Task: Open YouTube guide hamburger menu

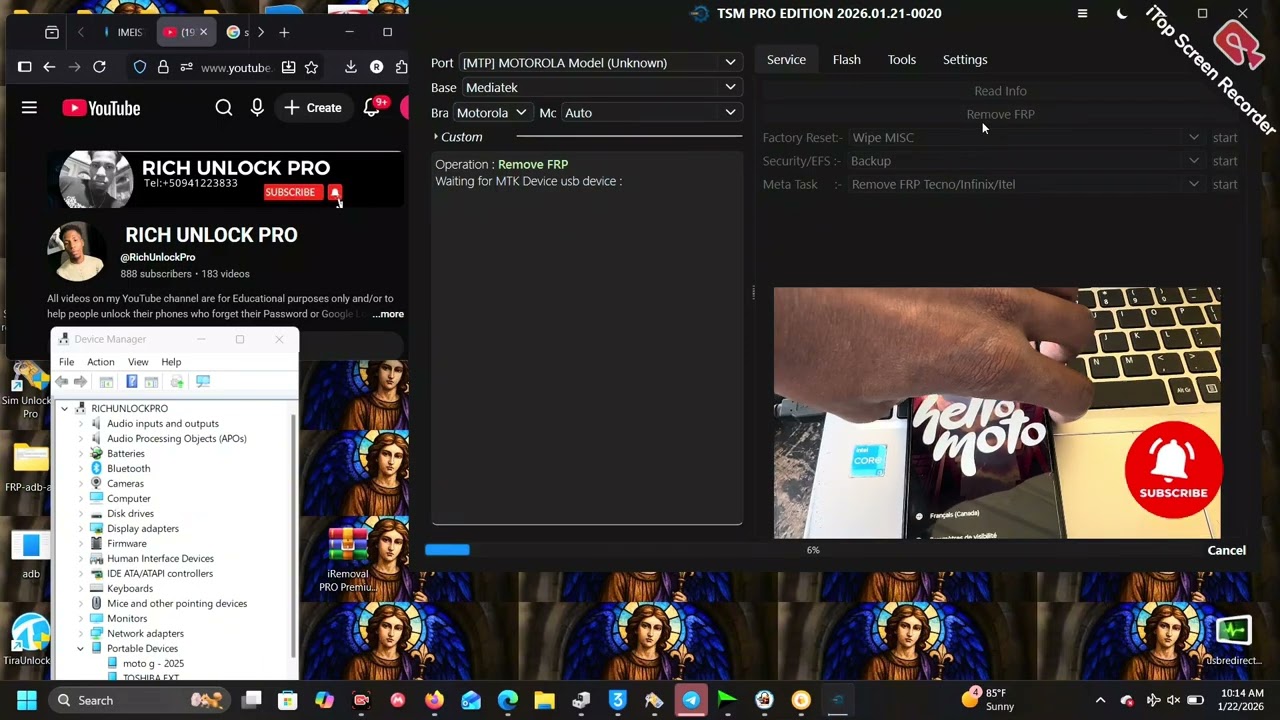Action: coord(29,108)
